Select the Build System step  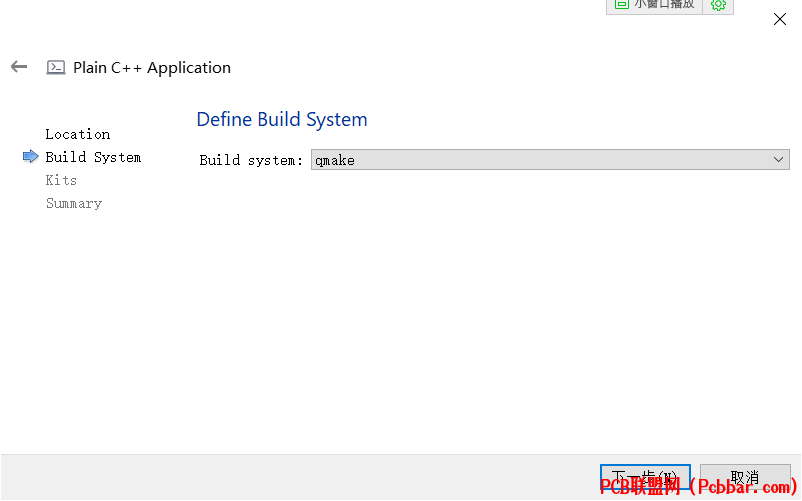[93, 157]
